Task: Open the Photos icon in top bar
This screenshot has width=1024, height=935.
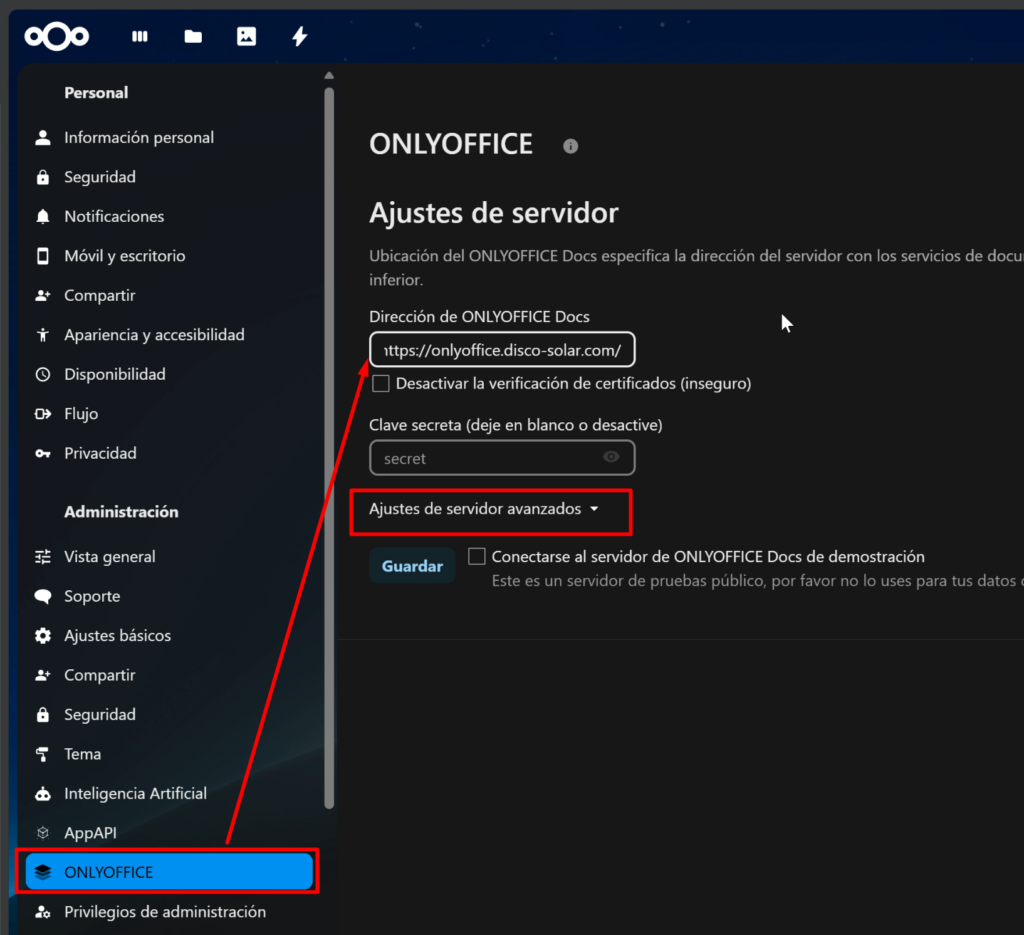Action: [x=246, y=37]
